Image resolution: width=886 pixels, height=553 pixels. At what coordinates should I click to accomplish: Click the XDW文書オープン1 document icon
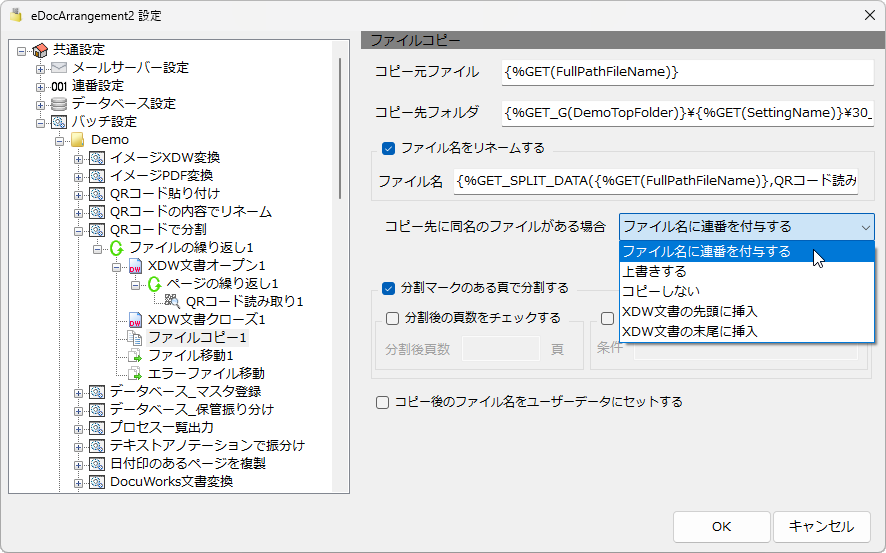coord(135,266)
